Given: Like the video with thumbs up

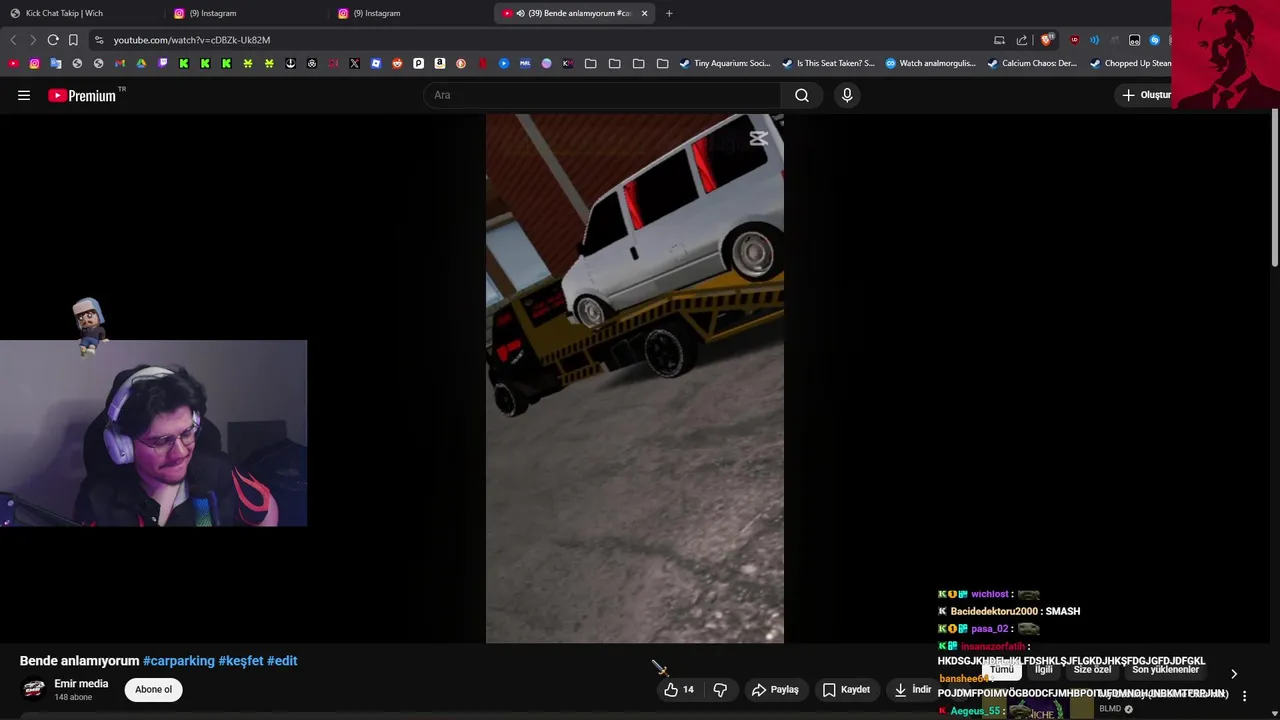Looking at the screenshot, I should point(679,689).
